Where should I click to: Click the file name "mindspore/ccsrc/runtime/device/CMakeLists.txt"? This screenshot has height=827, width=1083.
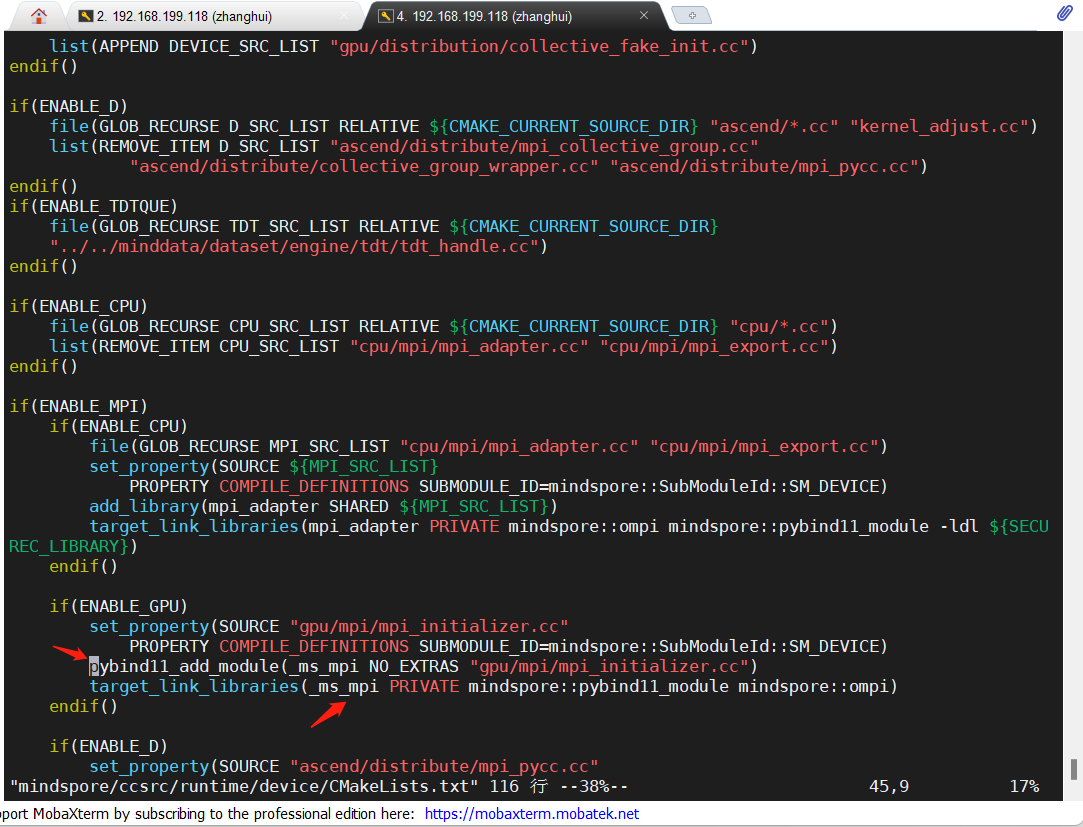point(244,786)
